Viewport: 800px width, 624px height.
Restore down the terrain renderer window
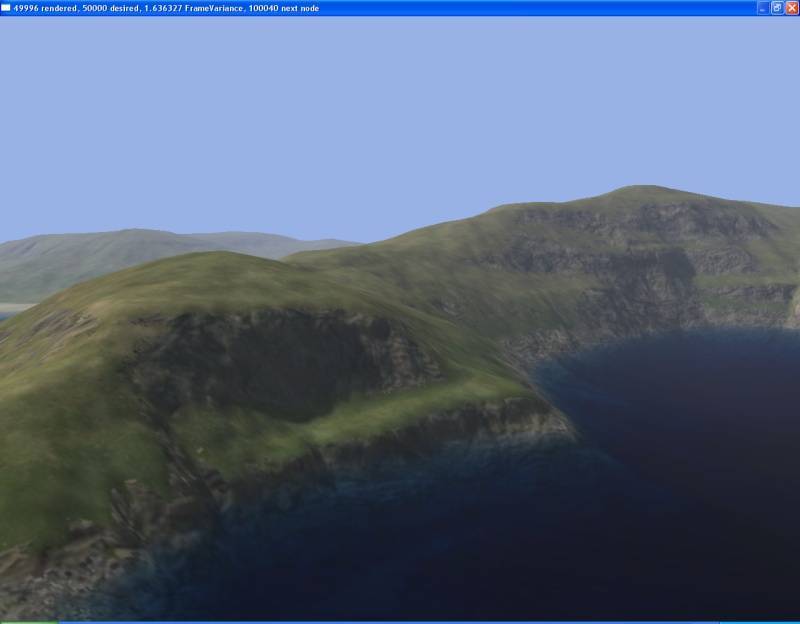pos(776,7)
